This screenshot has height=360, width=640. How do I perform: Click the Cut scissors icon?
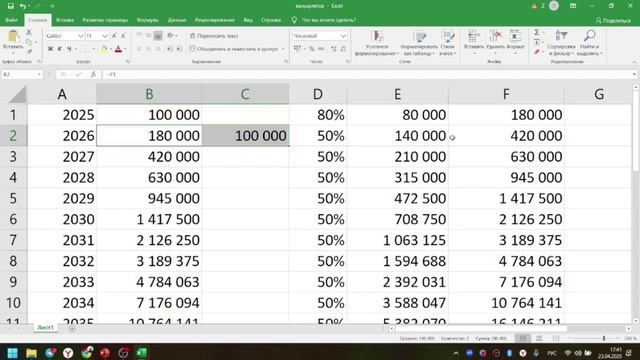[29, 32]
